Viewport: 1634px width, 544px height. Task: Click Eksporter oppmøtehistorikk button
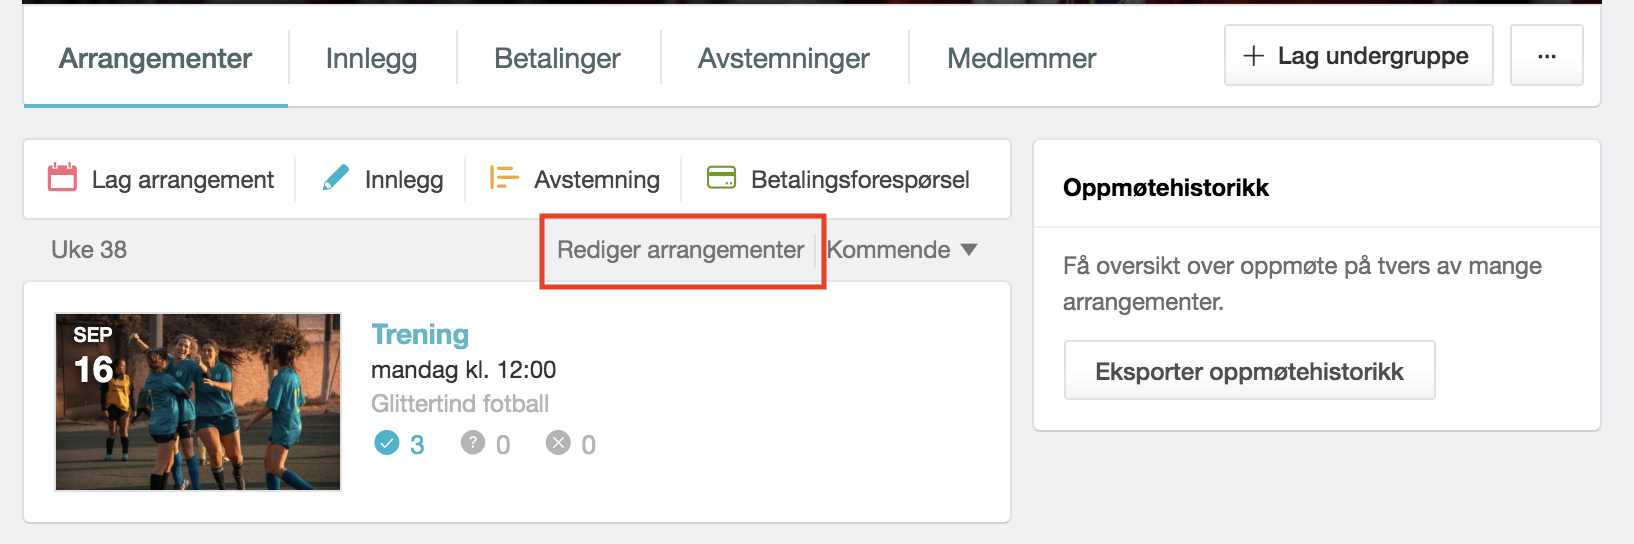click(x=1249, y=371)
